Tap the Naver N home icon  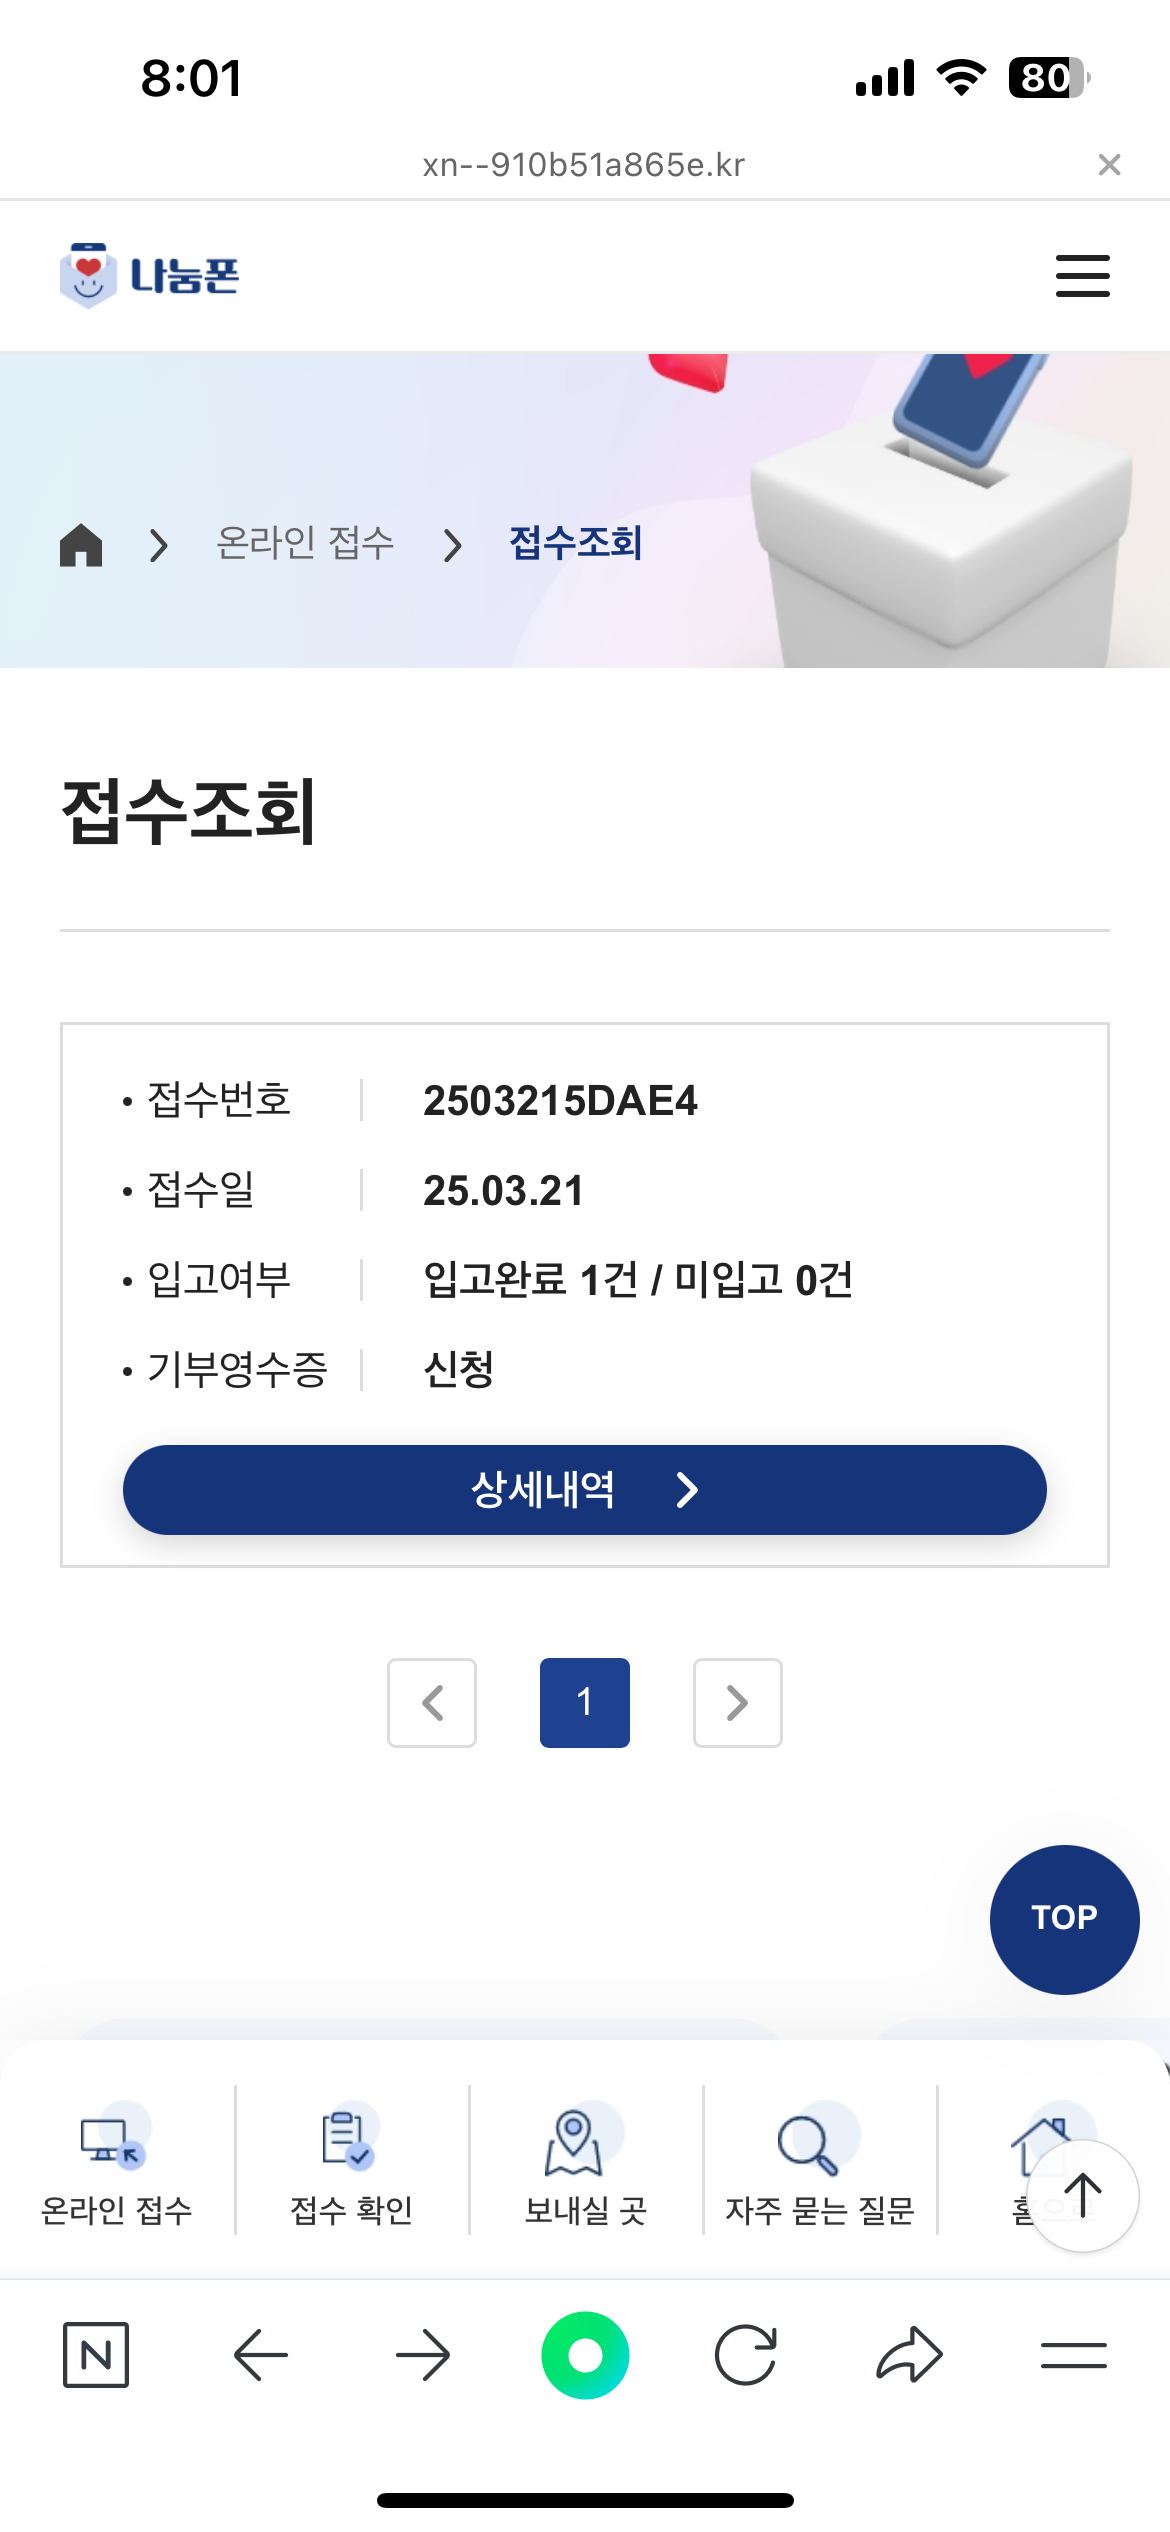tap(96, 2355)
